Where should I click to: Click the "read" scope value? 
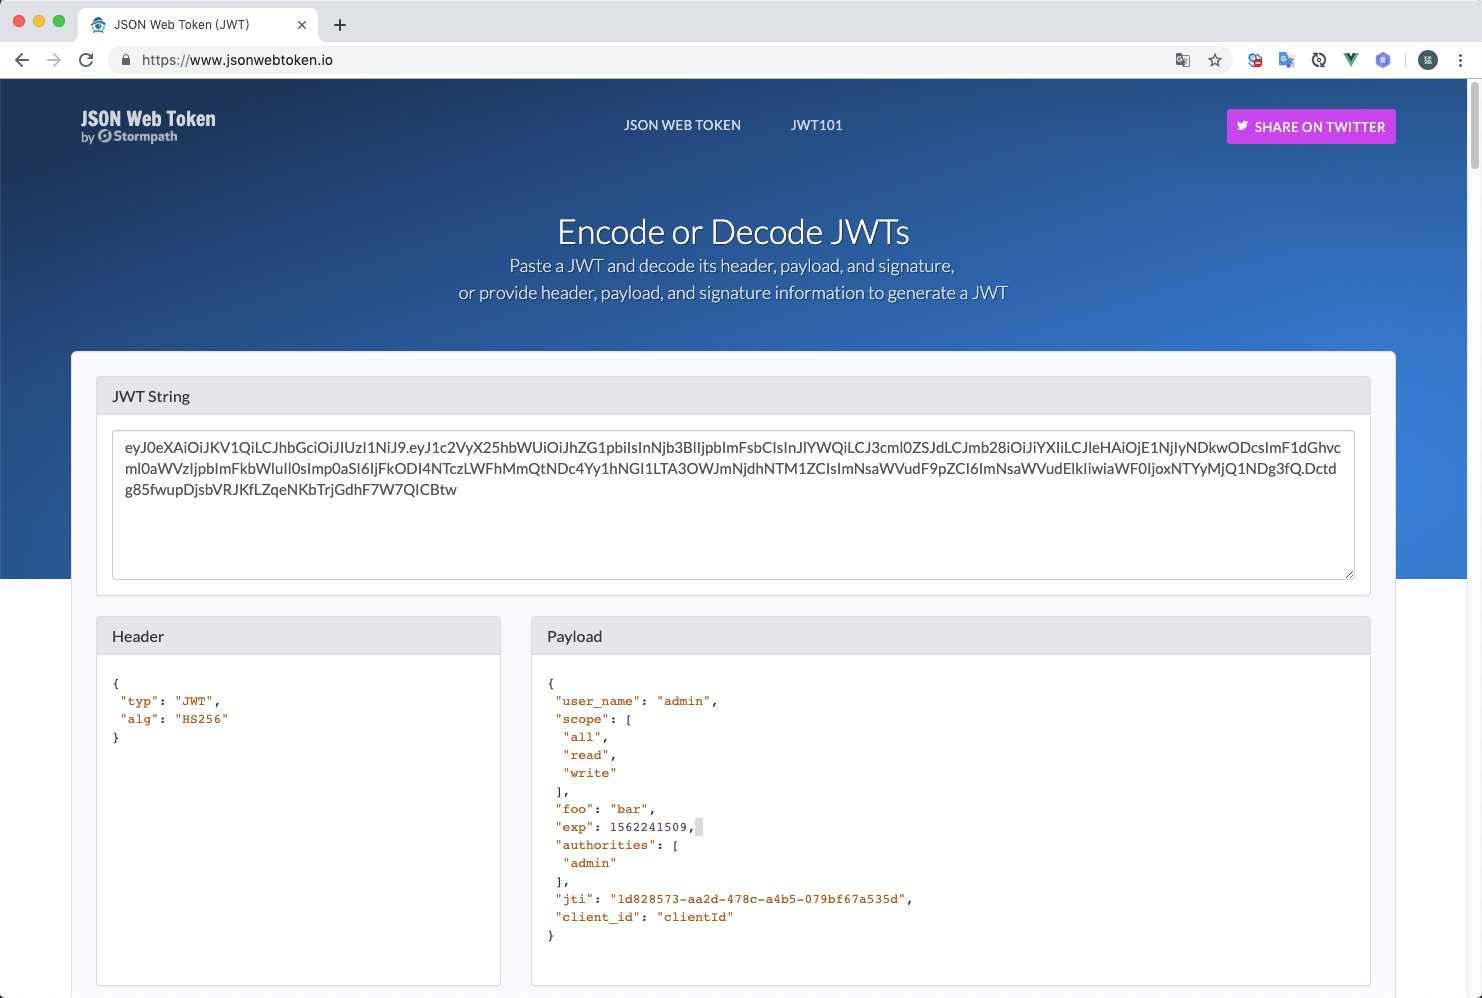[x=586, y=755]
